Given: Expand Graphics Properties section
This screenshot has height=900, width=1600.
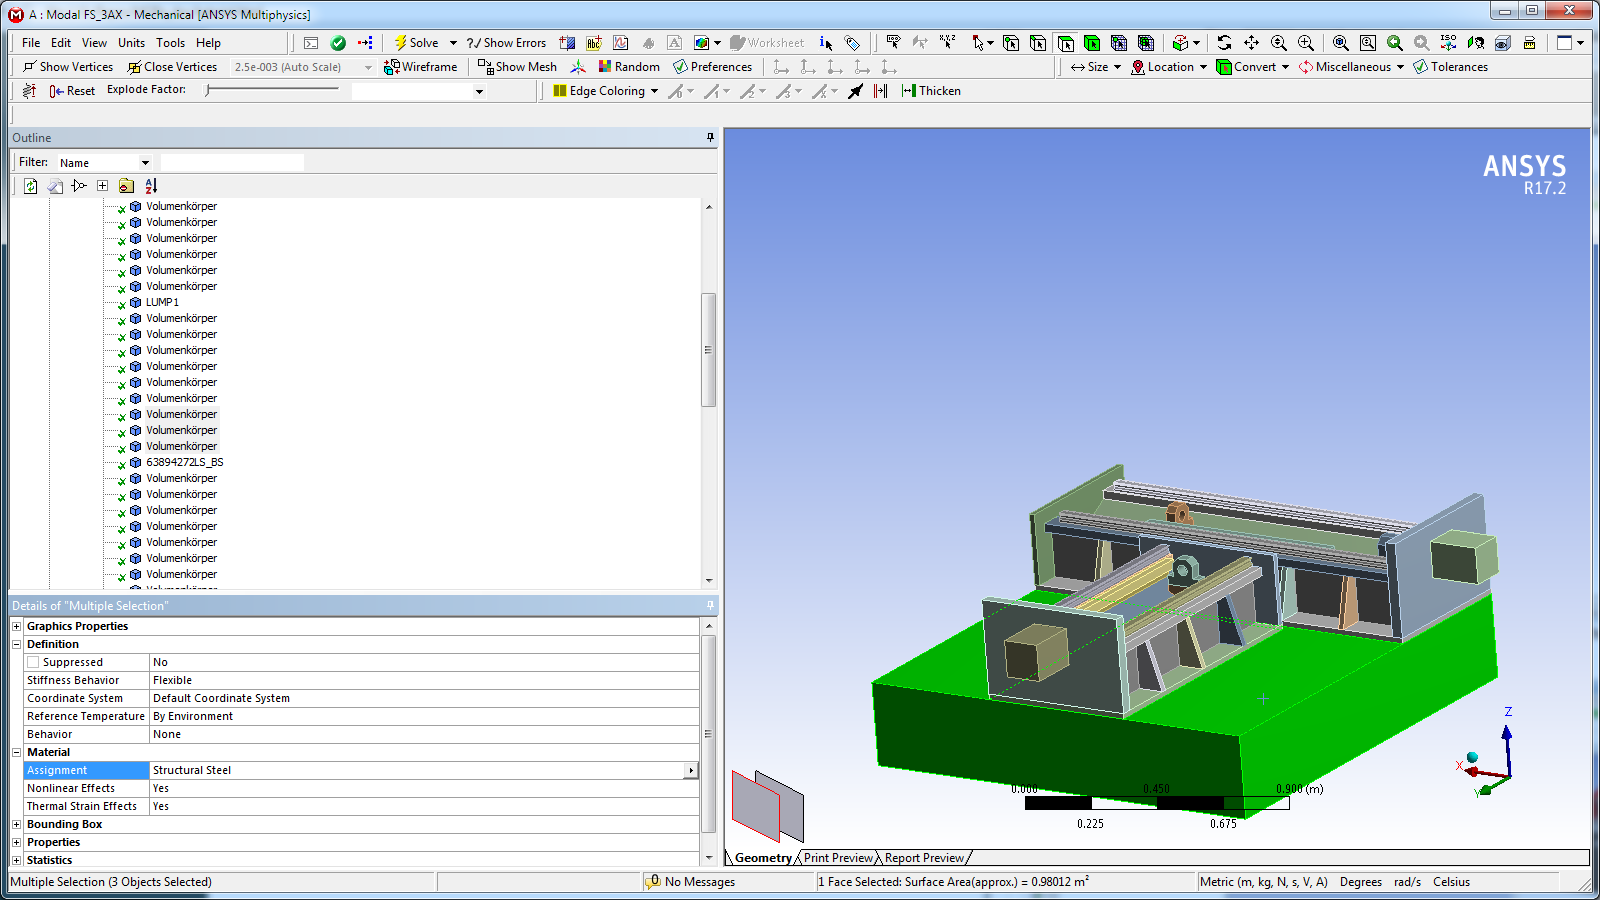Looking at the screenshot, I should point(17,626).
